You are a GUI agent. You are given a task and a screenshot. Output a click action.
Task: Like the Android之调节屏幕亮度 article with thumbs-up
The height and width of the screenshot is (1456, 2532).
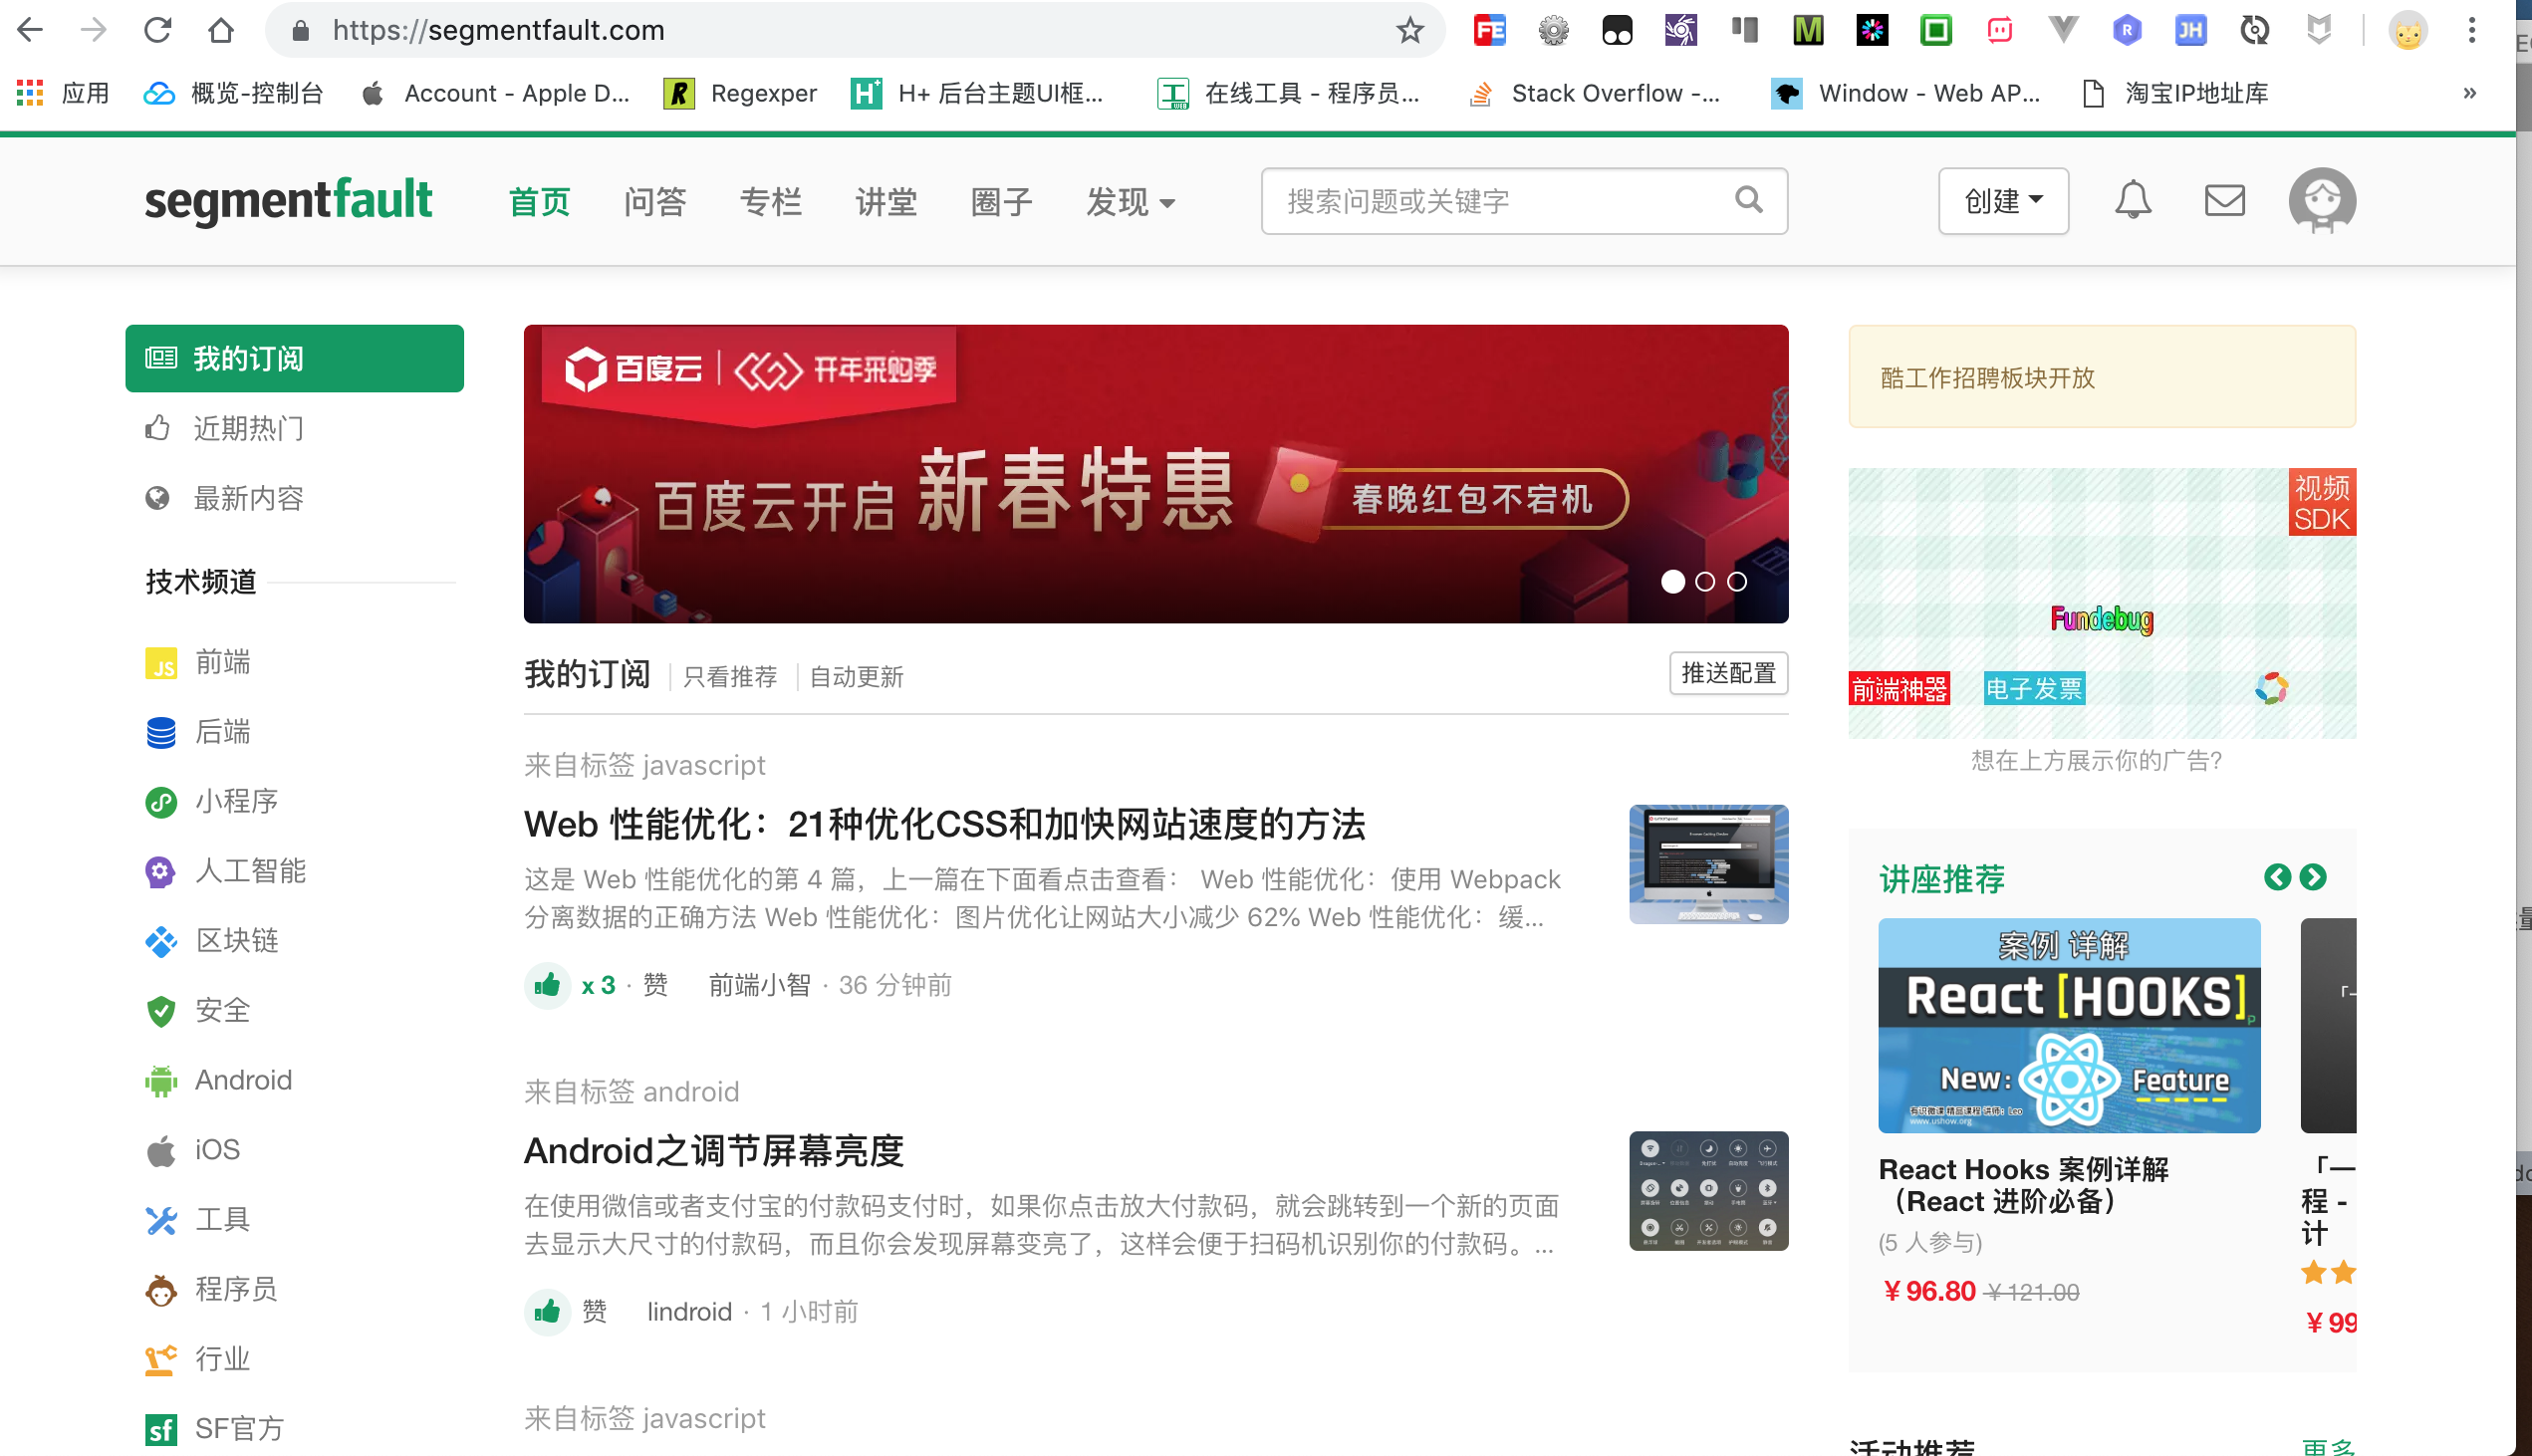click(x=547, y=1312)
